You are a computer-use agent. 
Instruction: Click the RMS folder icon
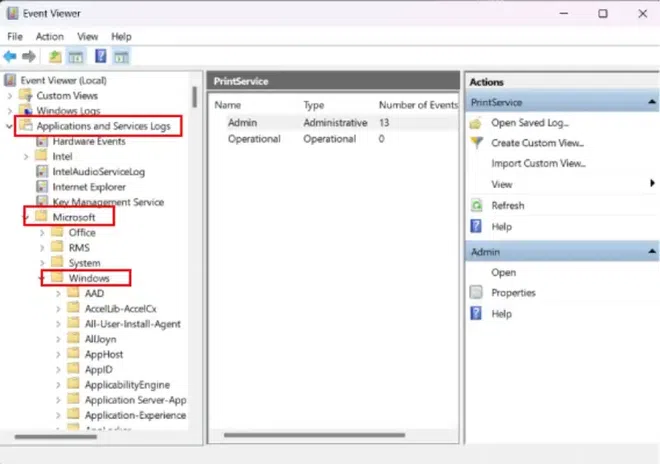tap(57, 247)
